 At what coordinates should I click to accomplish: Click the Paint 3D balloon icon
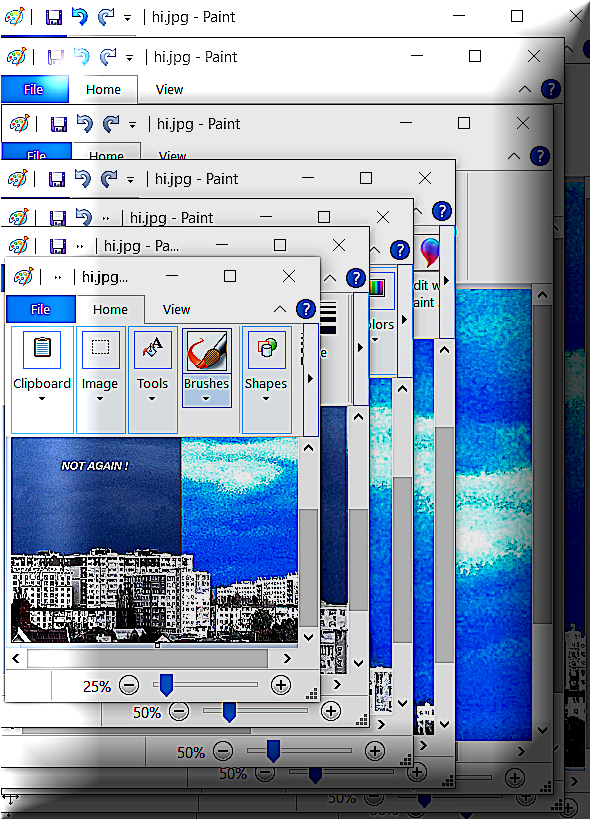click(x=429, y=252)
